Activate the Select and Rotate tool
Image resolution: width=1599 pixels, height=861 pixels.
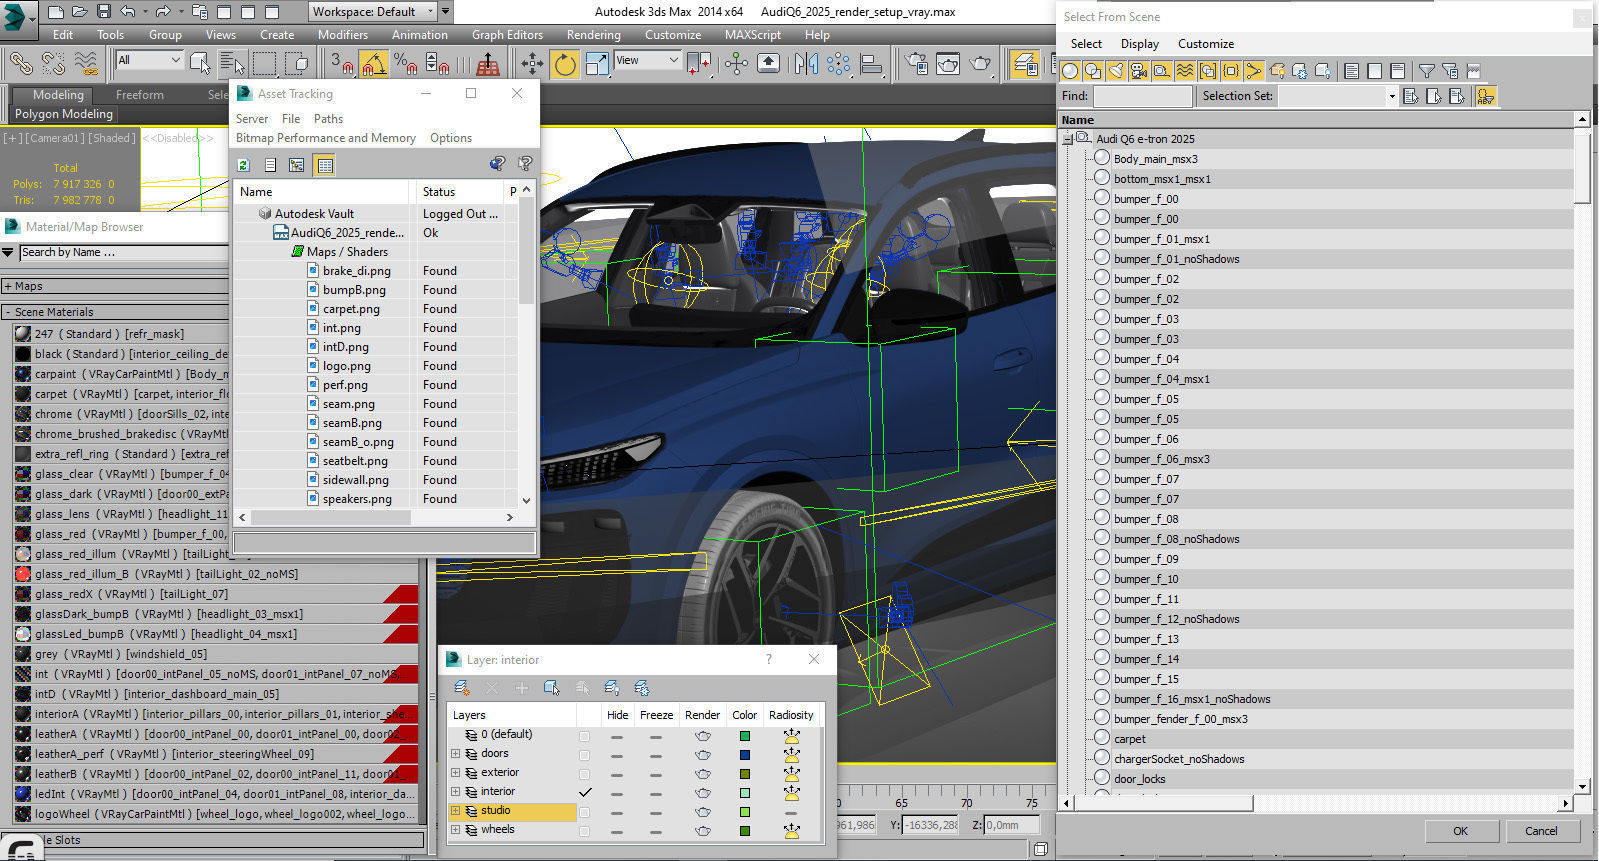tap(565, 64)
